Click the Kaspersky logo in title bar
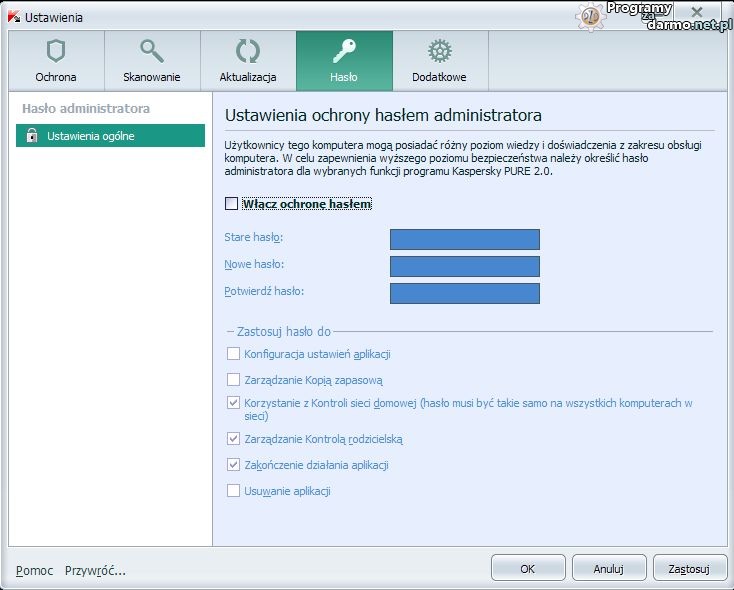Image resolution: width=734 pixels, height=590 pixels. 14,17
